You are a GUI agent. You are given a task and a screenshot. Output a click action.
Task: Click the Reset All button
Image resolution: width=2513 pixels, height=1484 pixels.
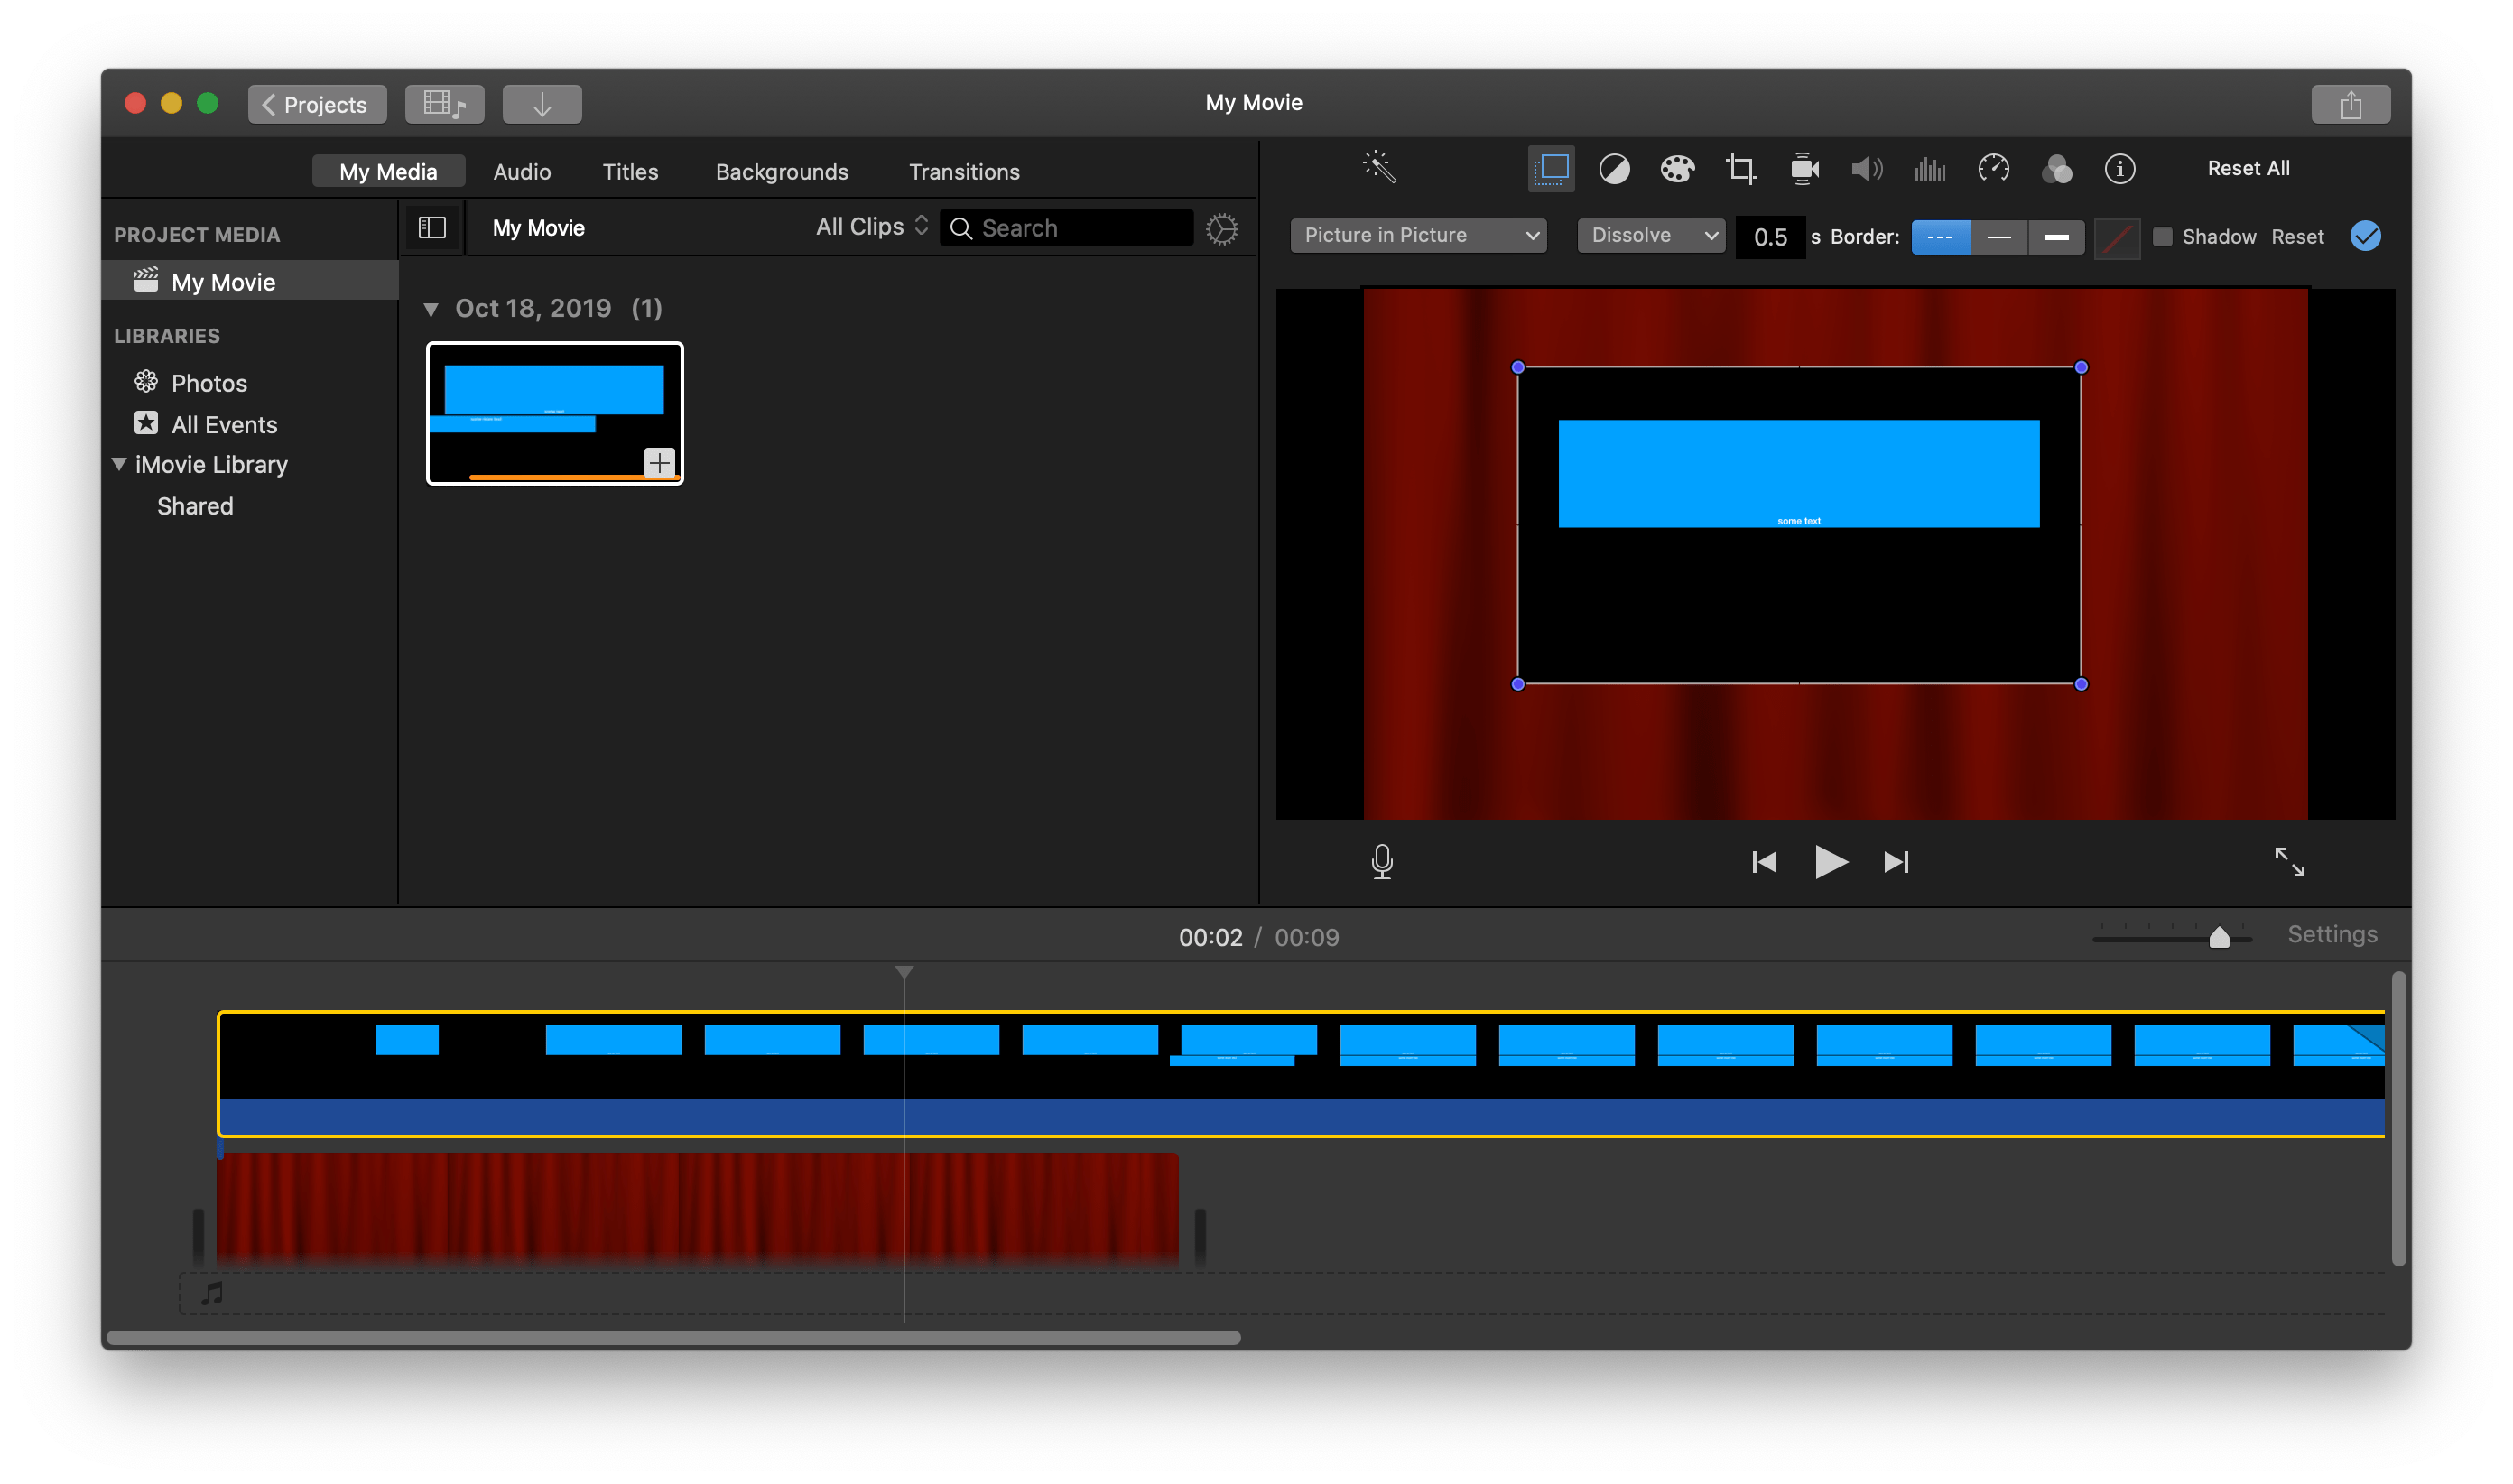coord(2246,167)
